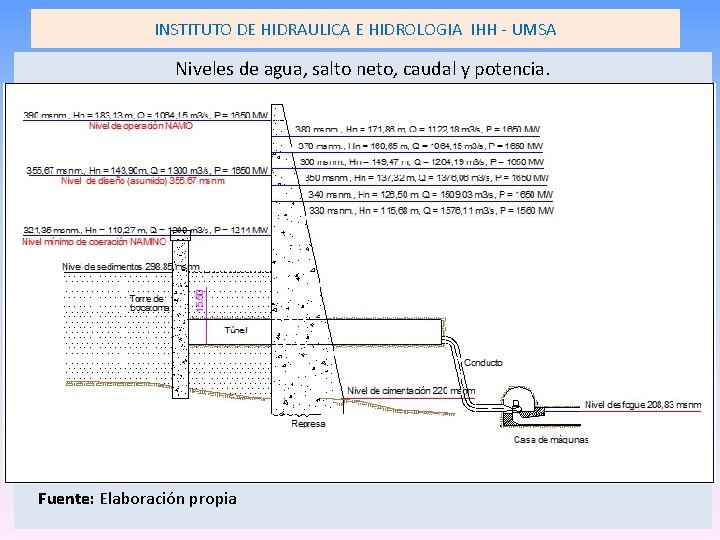Select the '350 msnm, Hn = 137,32 m' row
Screen dimensions: 720x540
(427, 178)
